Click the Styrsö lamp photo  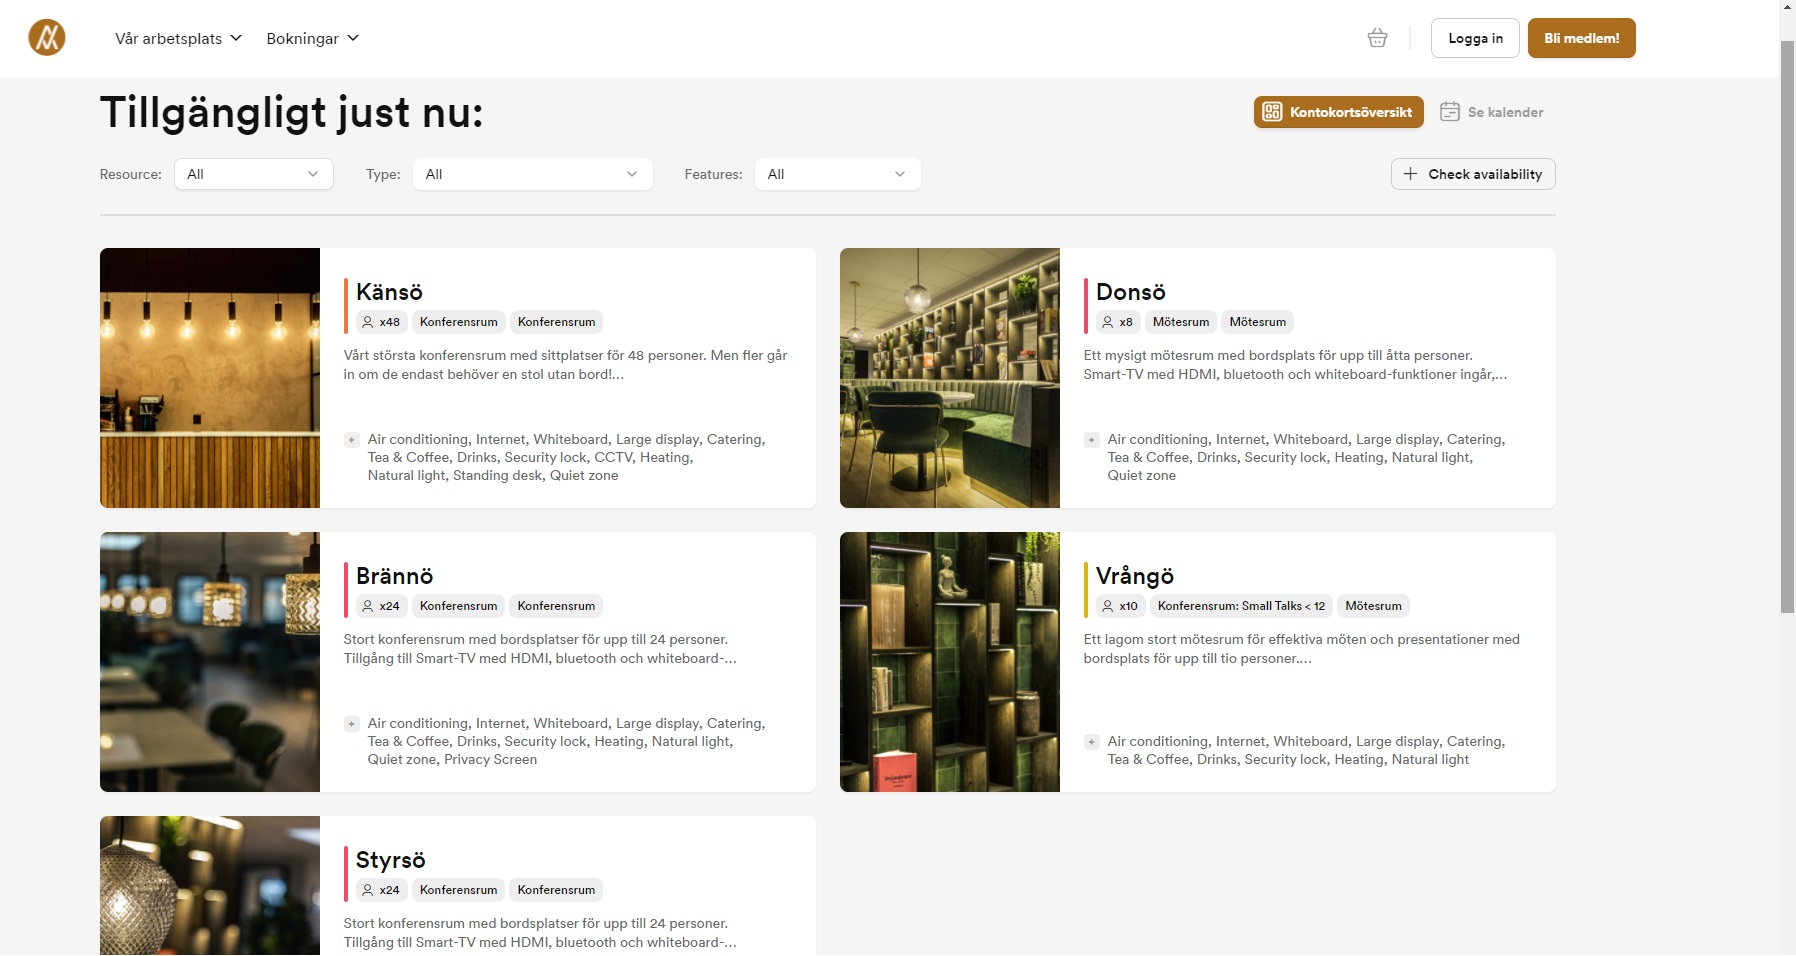210,886
